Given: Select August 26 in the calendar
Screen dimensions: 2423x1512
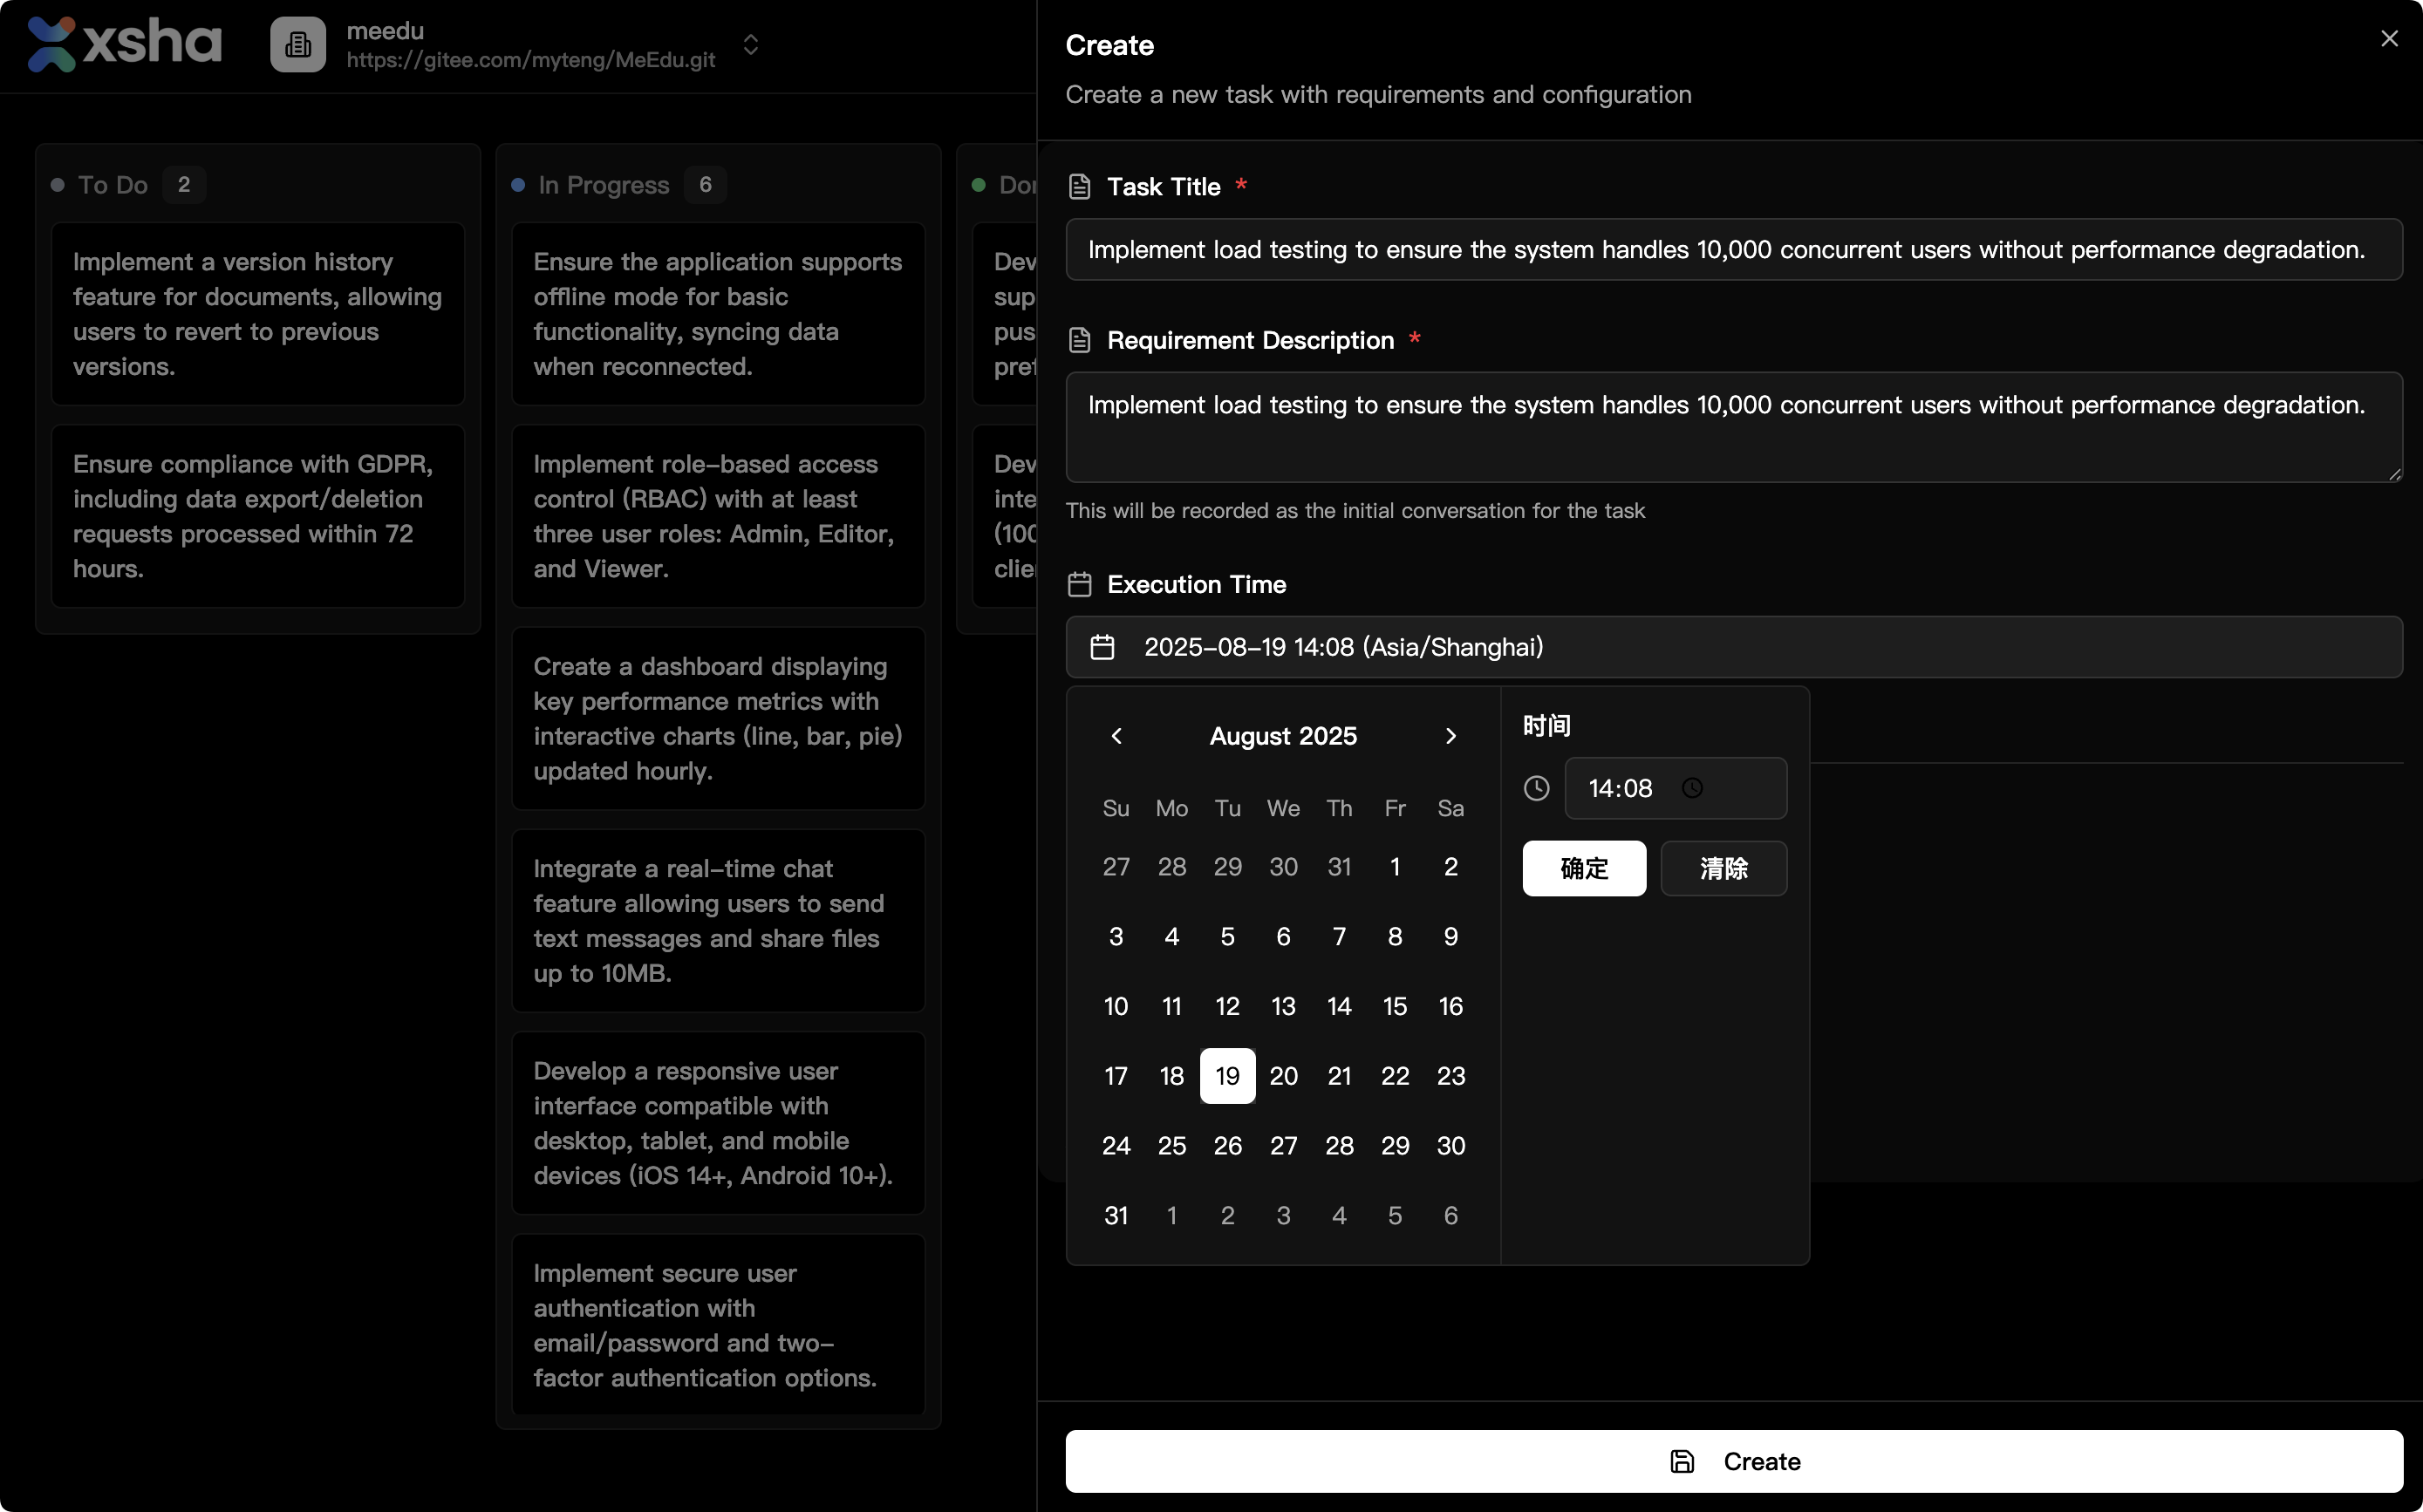Looking at the screenshot, I should pos(1227,1146).
